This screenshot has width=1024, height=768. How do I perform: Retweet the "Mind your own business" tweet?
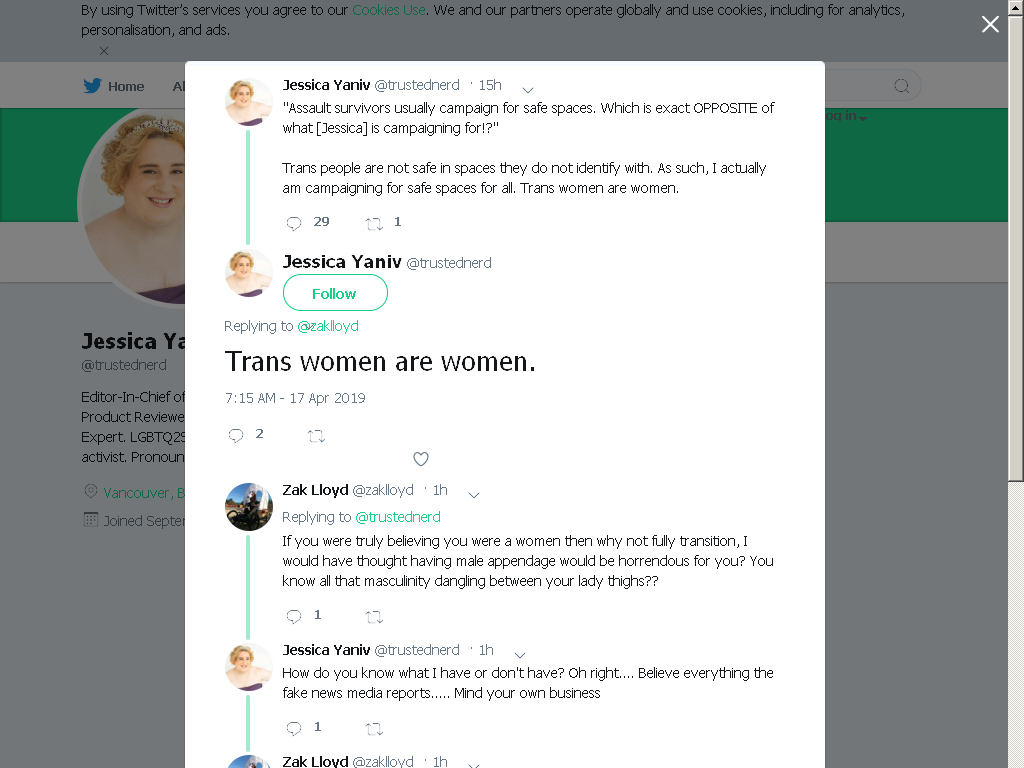tap(374, 729)
